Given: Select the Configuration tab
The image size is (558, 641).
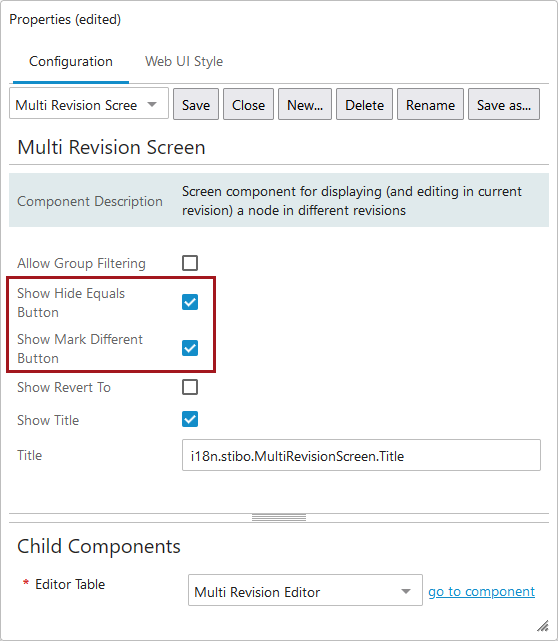Looking at the screenshot, I should click(x=71, y=61).
